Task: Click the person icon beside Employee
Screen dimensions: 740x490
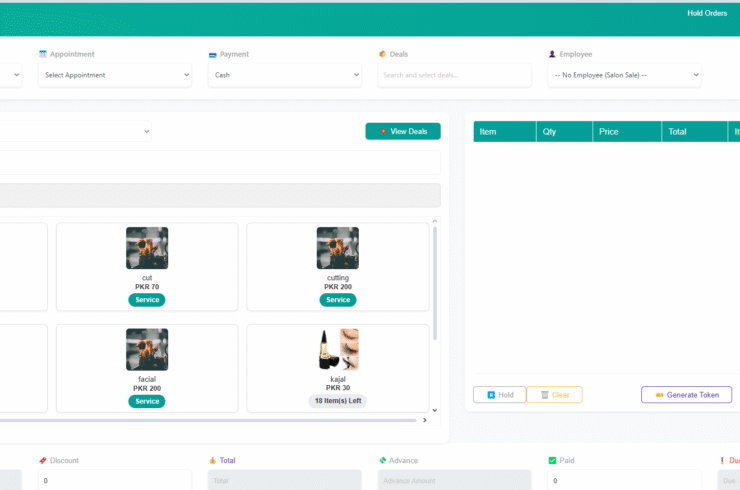Action: tap(552, 54)
